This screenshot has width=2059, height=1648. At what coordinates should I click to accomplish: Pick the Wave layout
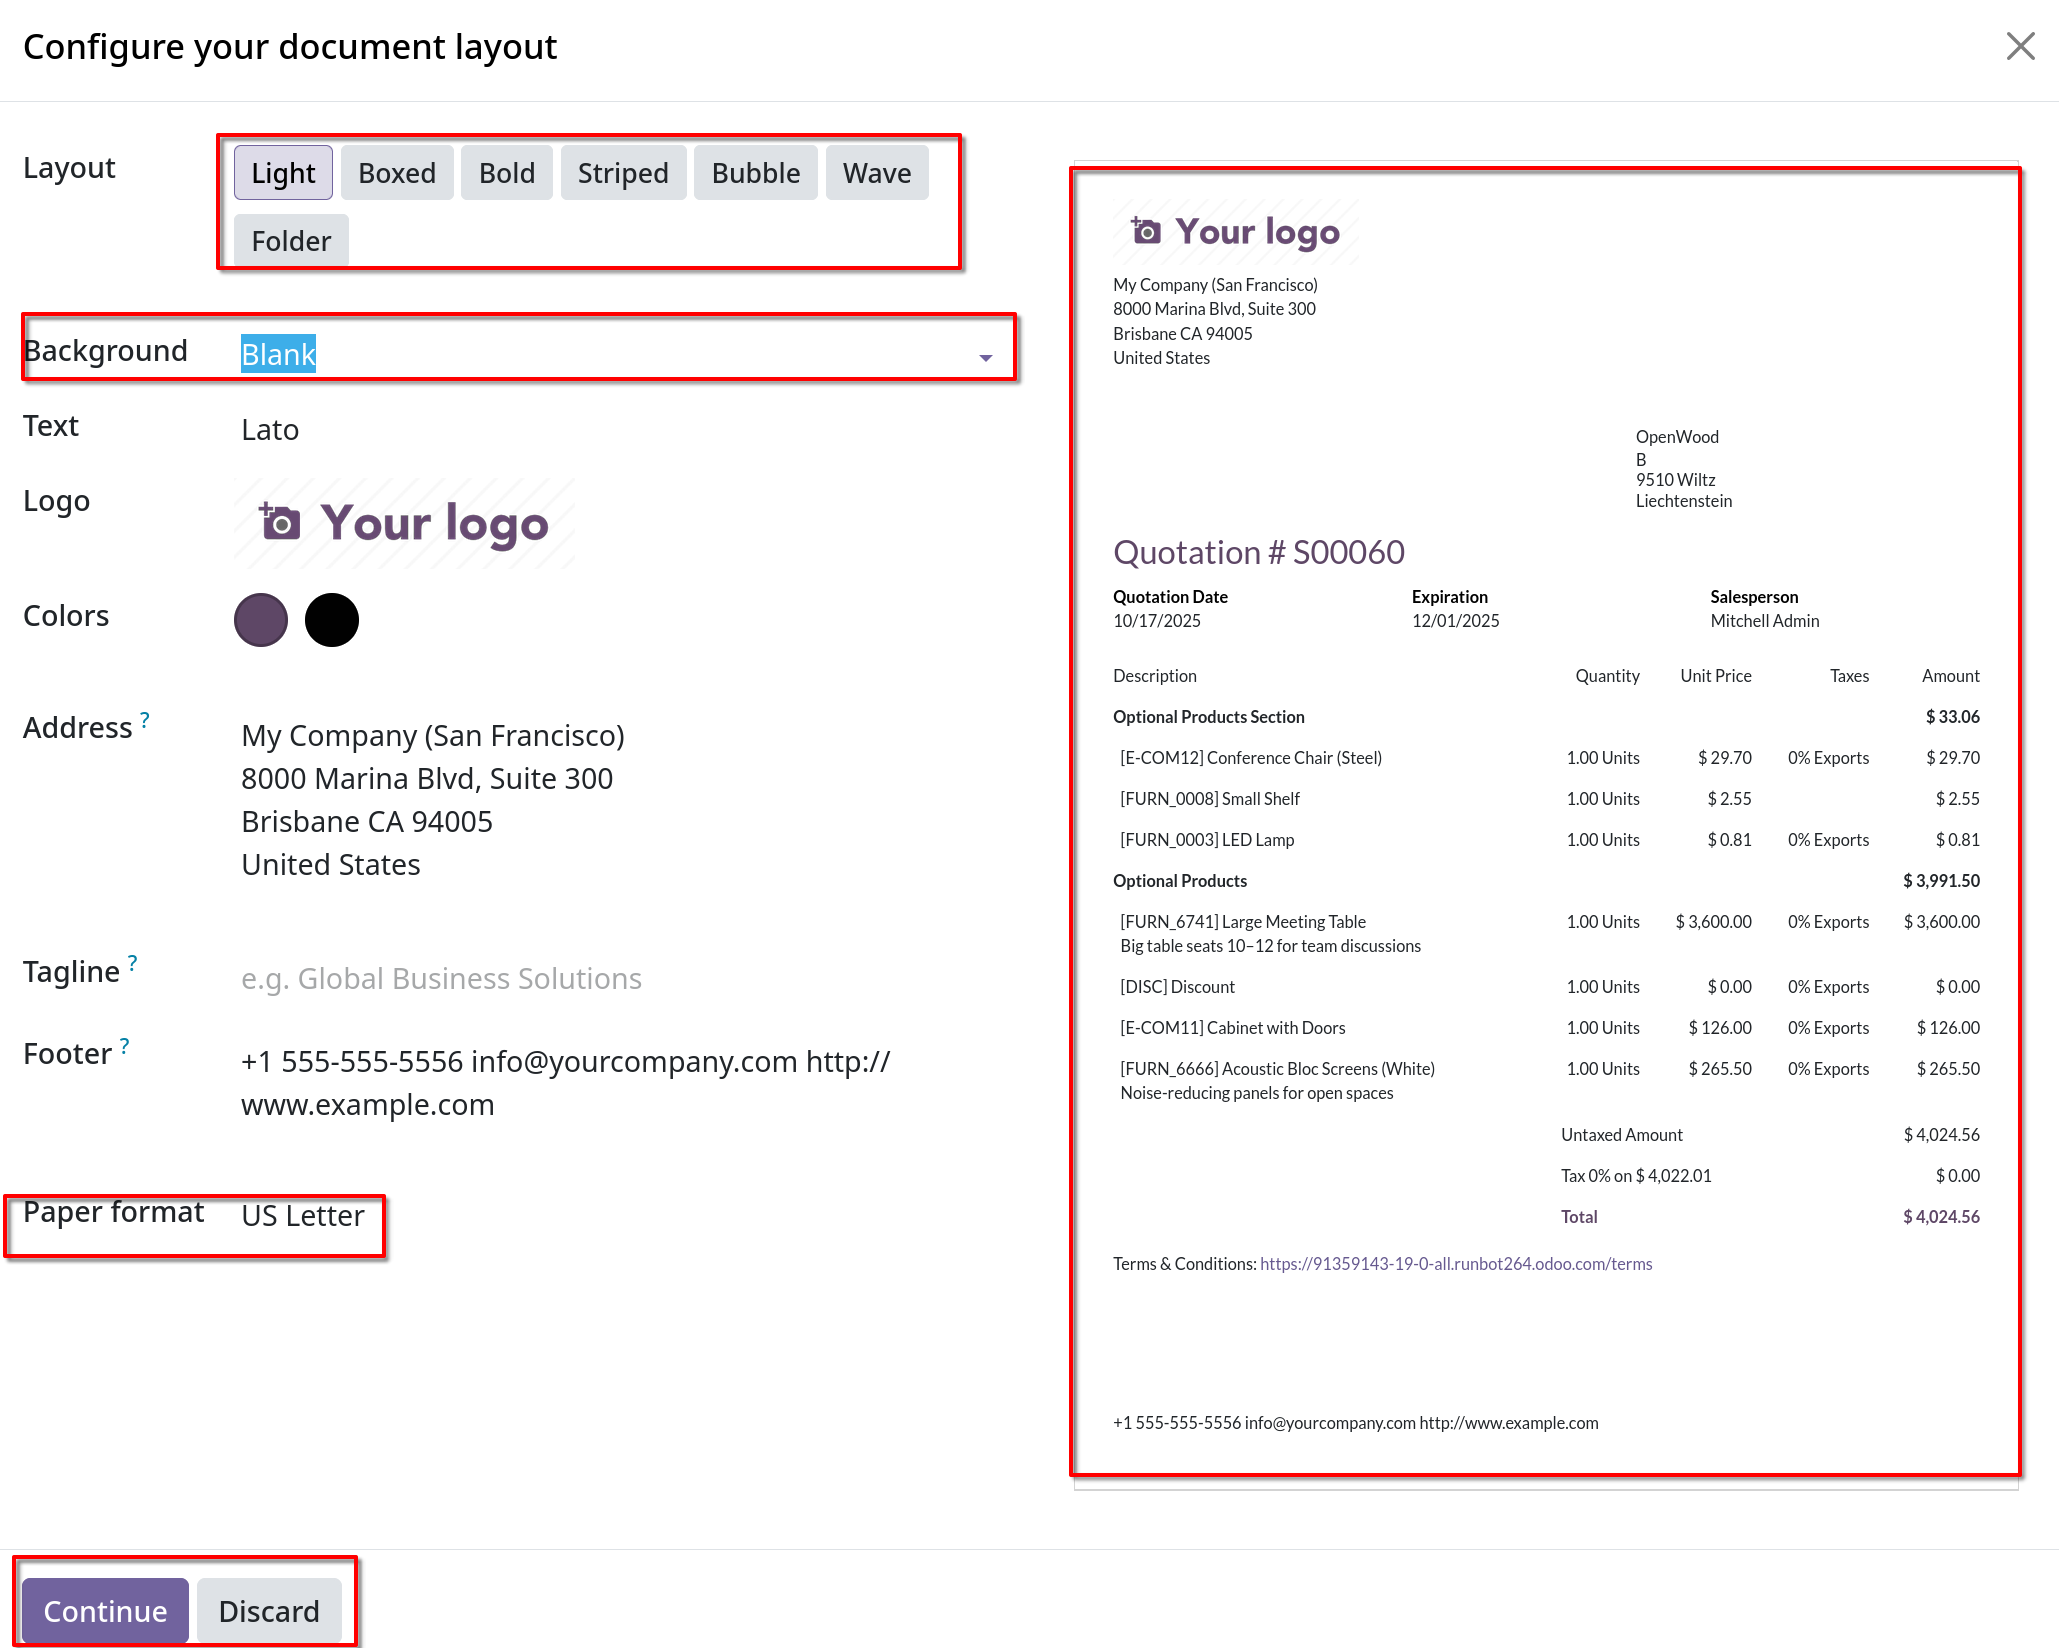[877, 173]
